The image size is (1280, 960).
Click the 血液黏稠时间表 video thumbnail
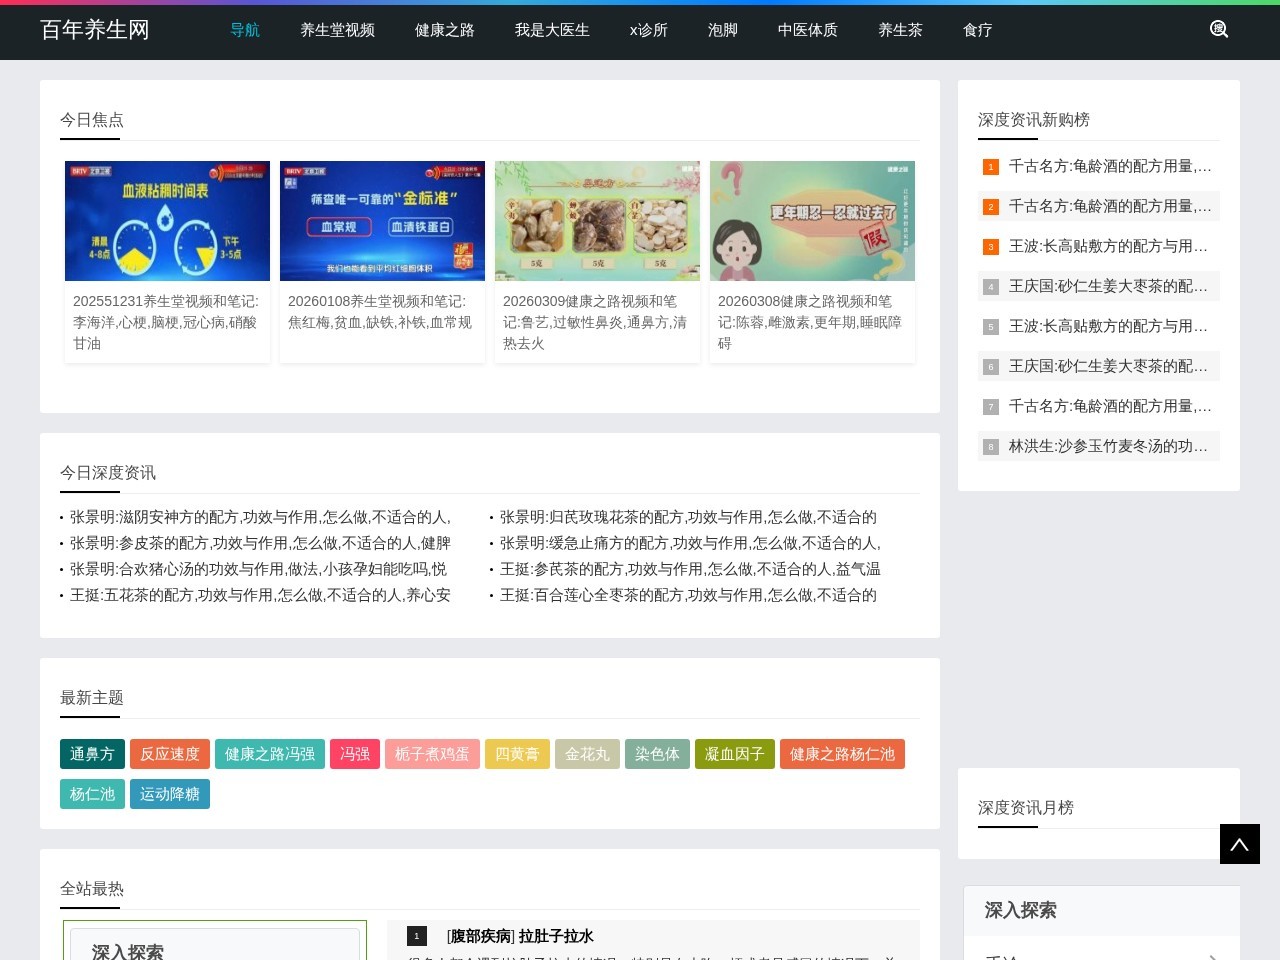click(x=167, y=221)
